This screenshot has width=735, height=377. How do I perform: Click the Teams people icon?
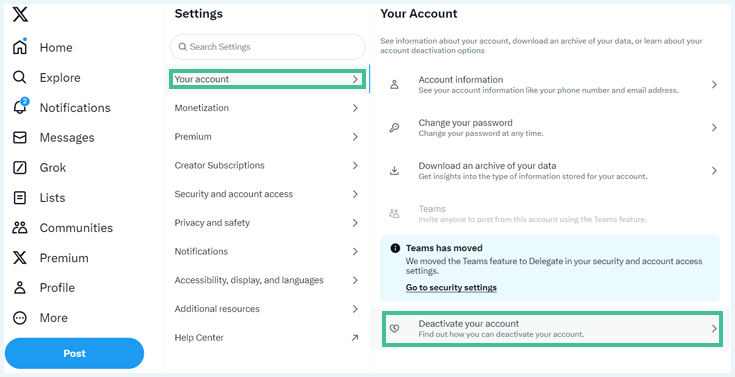click(394, 214)
